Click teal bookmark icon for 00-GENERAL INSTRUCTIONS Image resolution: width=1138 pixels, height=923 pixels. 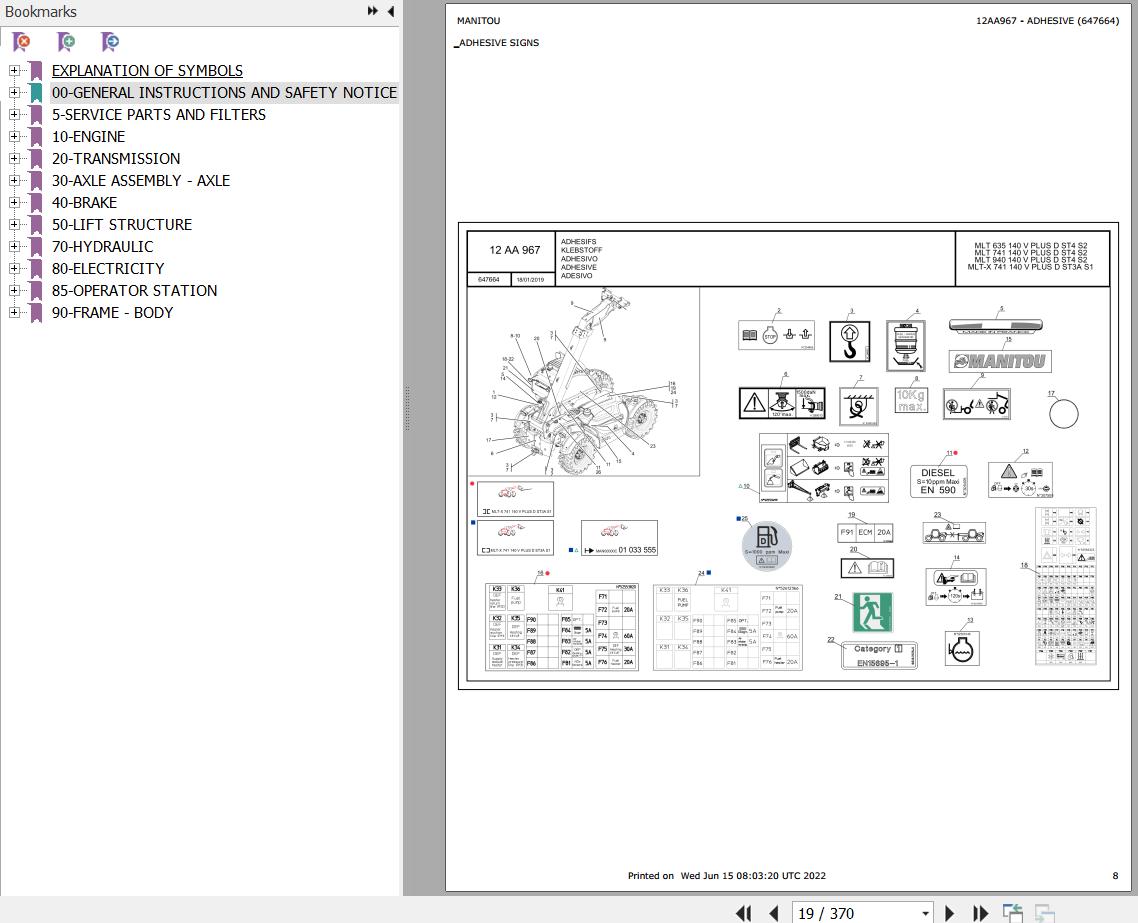[x=36, y=93]
